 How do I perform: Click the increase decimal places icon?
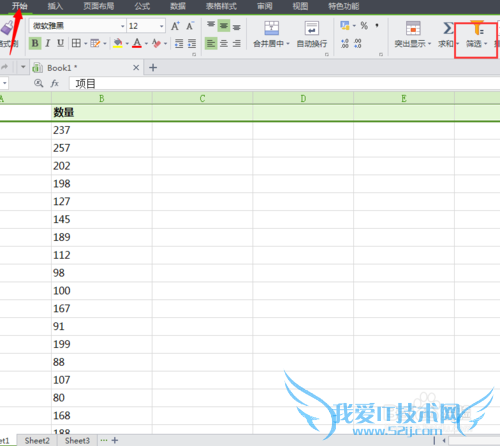pos(345,43)
